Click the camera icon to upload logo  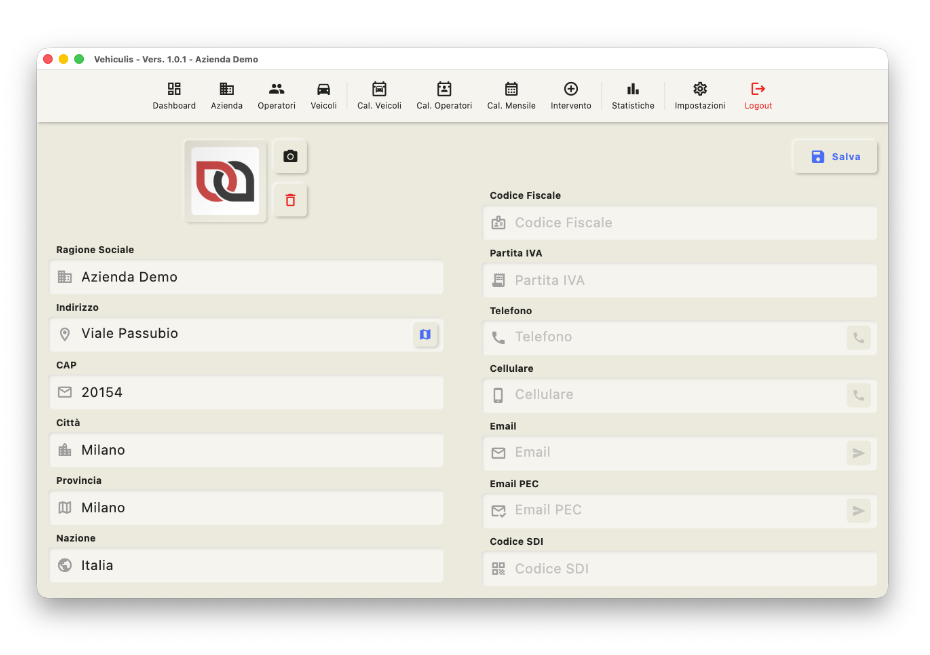click(x=290, y=156)
